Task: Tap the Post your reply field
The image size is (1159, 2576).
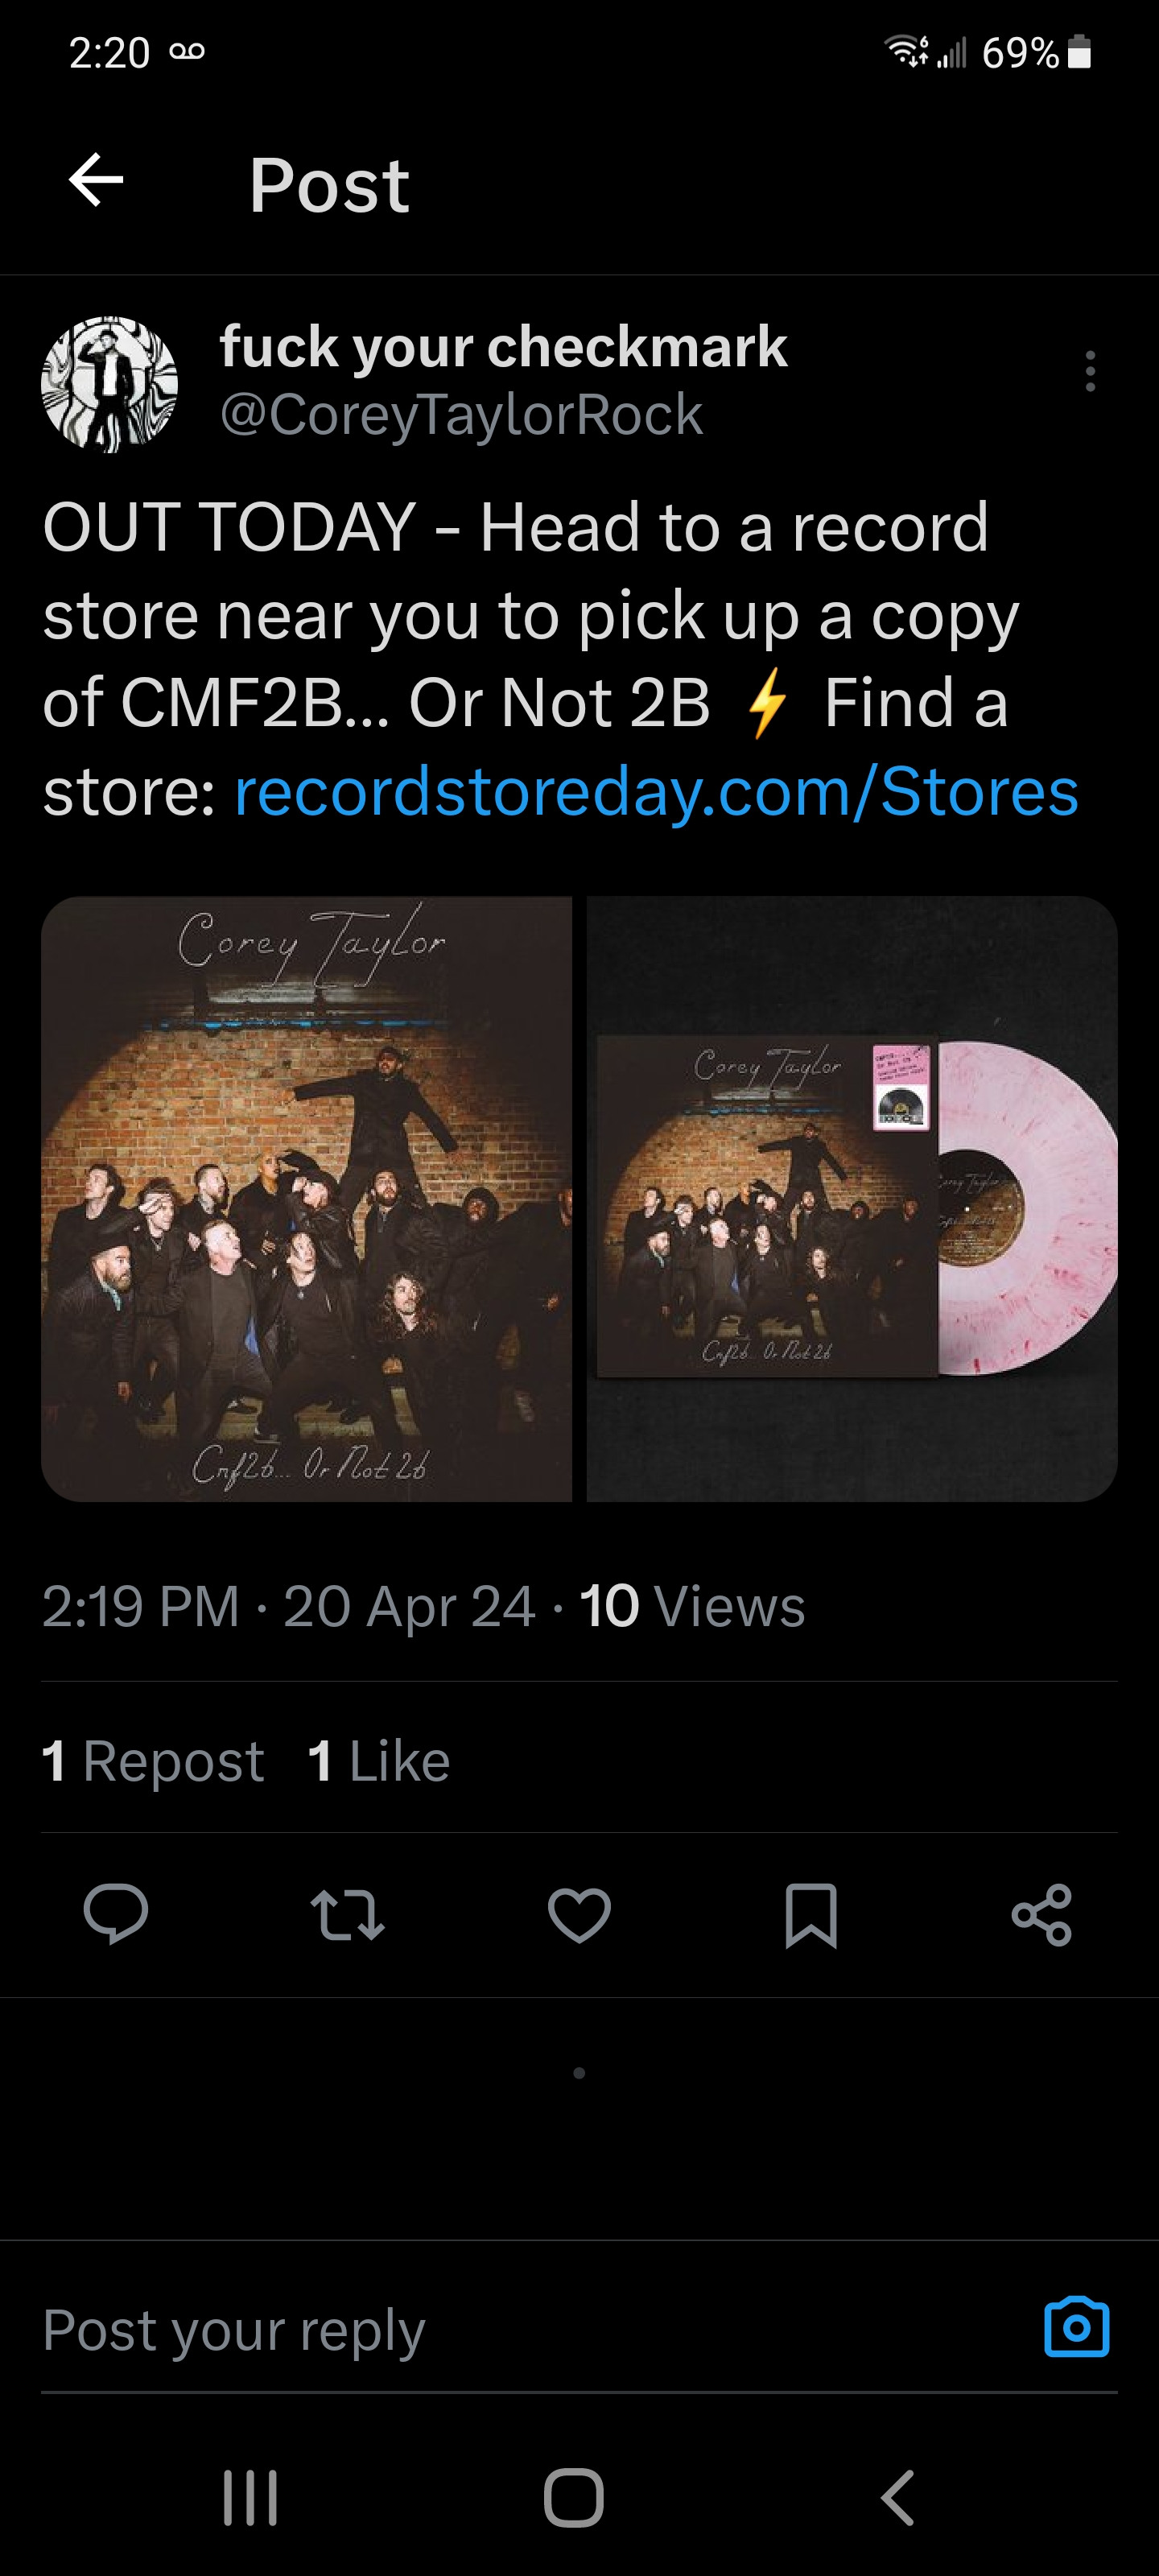Action: (x=520, y=2329)
